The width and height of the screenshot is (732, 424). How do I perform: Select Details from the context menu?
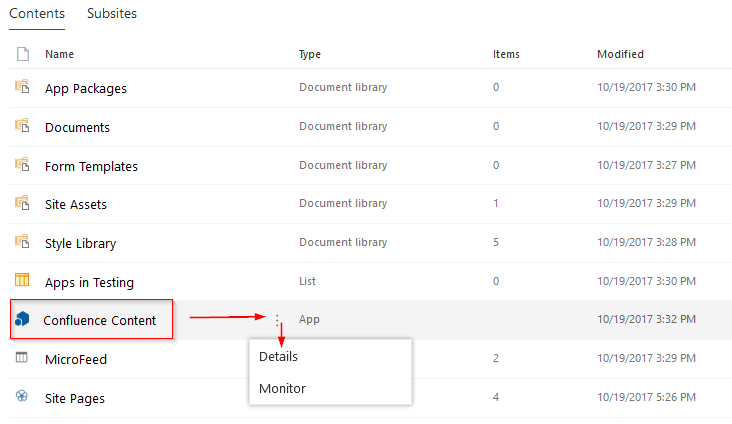coord(278,357)
